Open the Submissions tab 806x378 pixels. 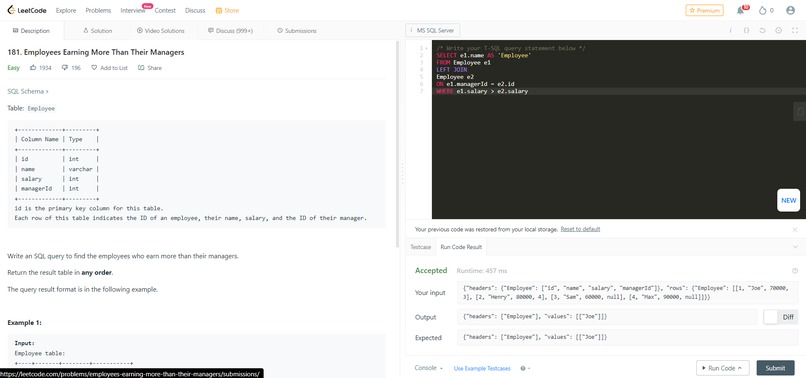[x=297, y=31]
